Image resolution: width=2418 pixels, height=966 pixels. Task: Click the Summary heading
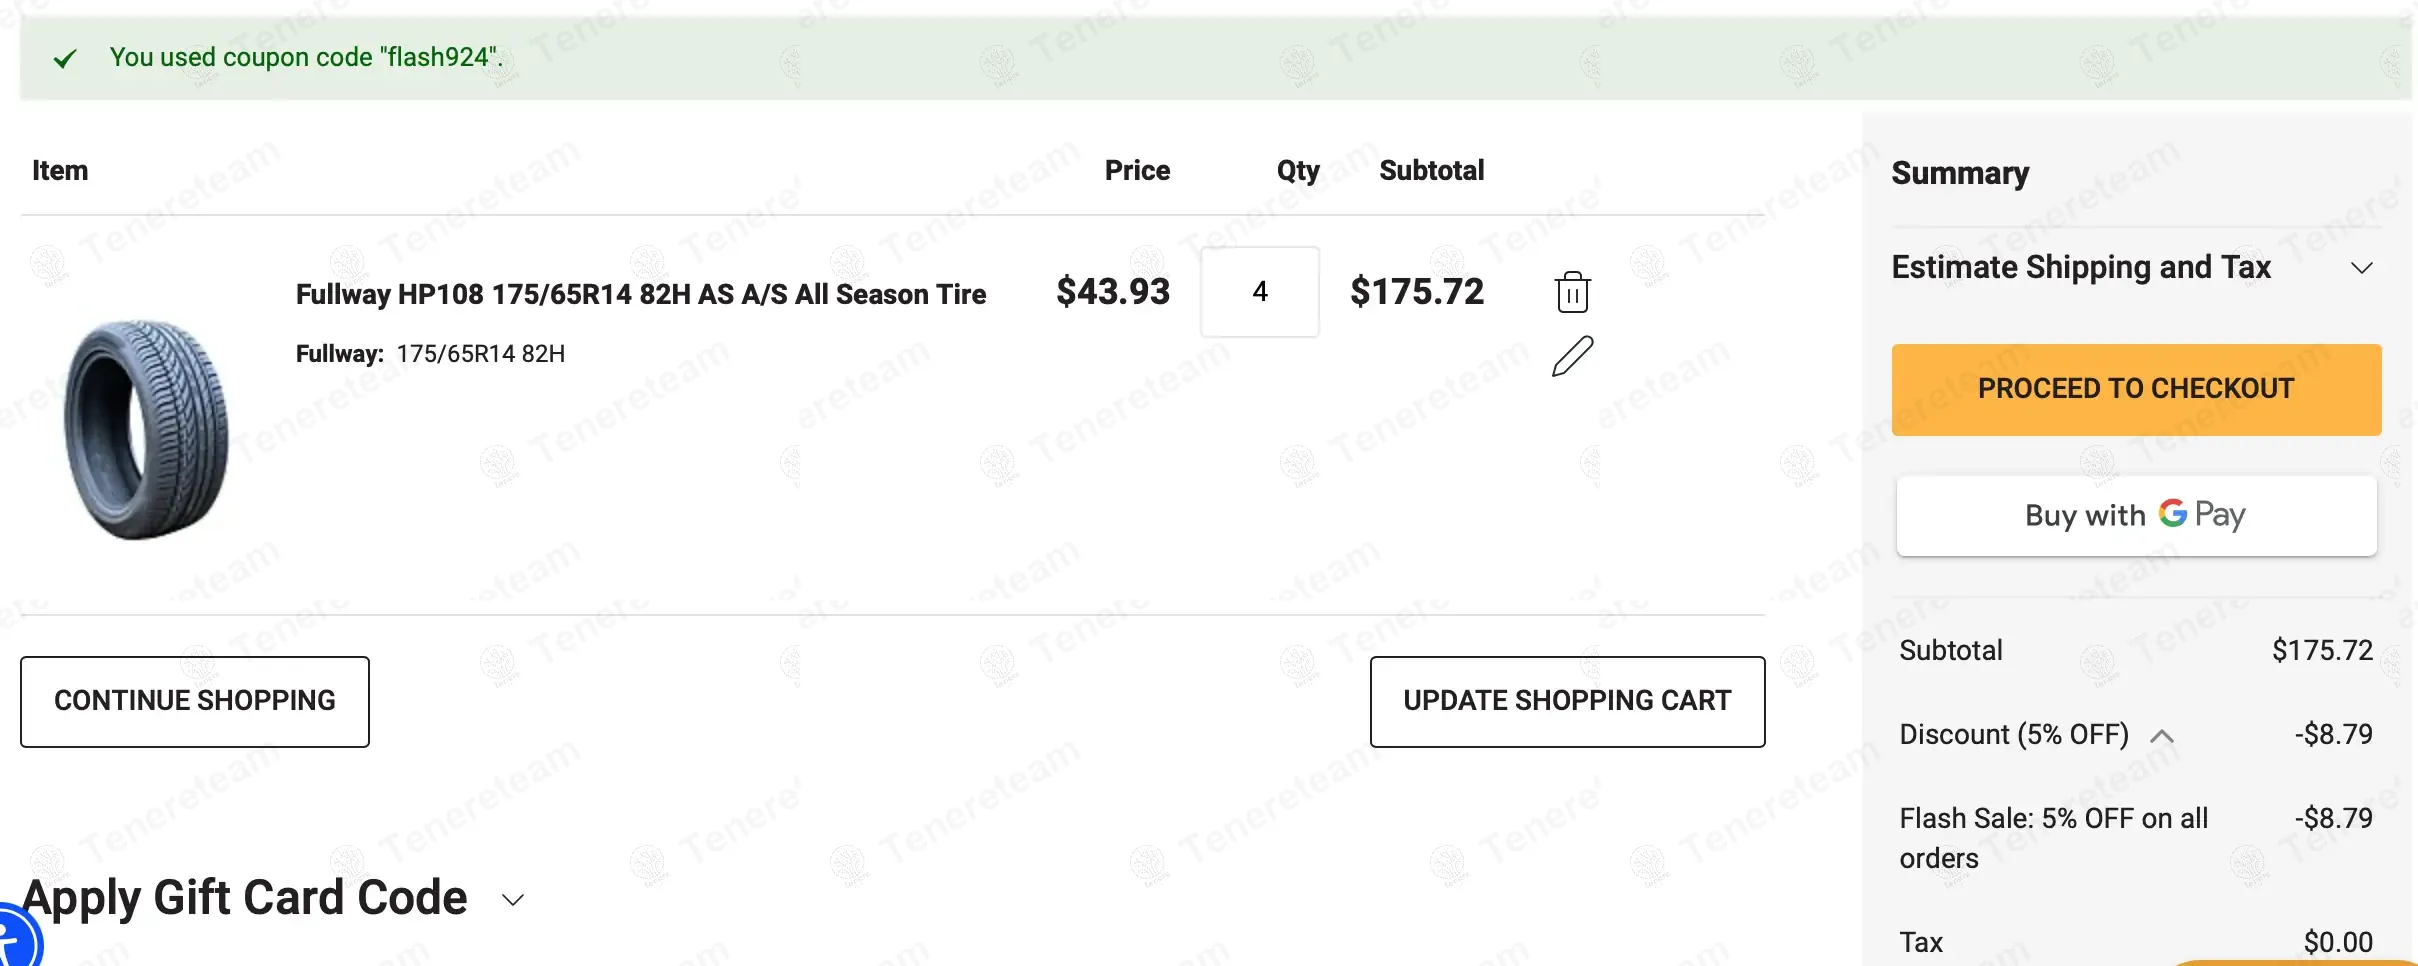pos(1960,173)
